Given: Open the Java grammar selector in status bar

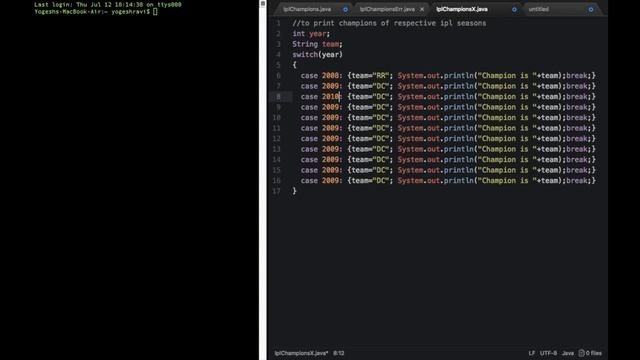Looking at the screenshot, I should (568, 353).
